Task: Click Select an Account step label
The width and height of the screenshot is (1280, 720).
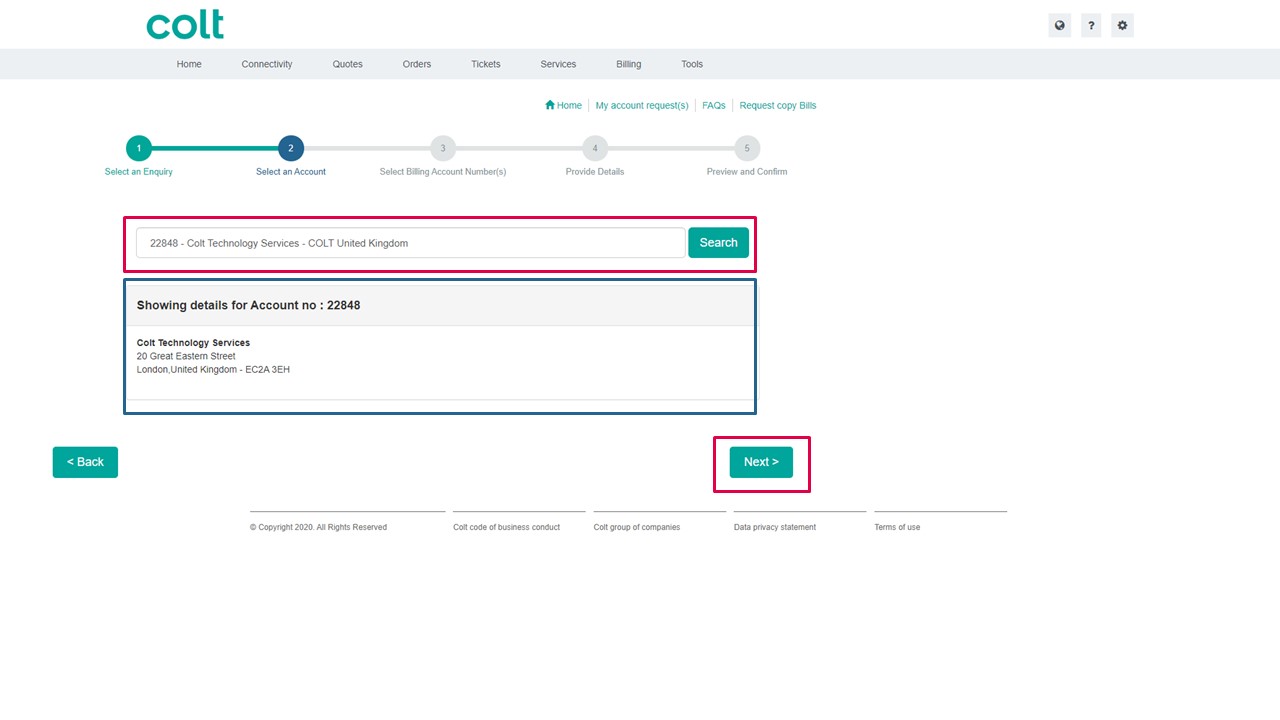Action: (291, 172)
